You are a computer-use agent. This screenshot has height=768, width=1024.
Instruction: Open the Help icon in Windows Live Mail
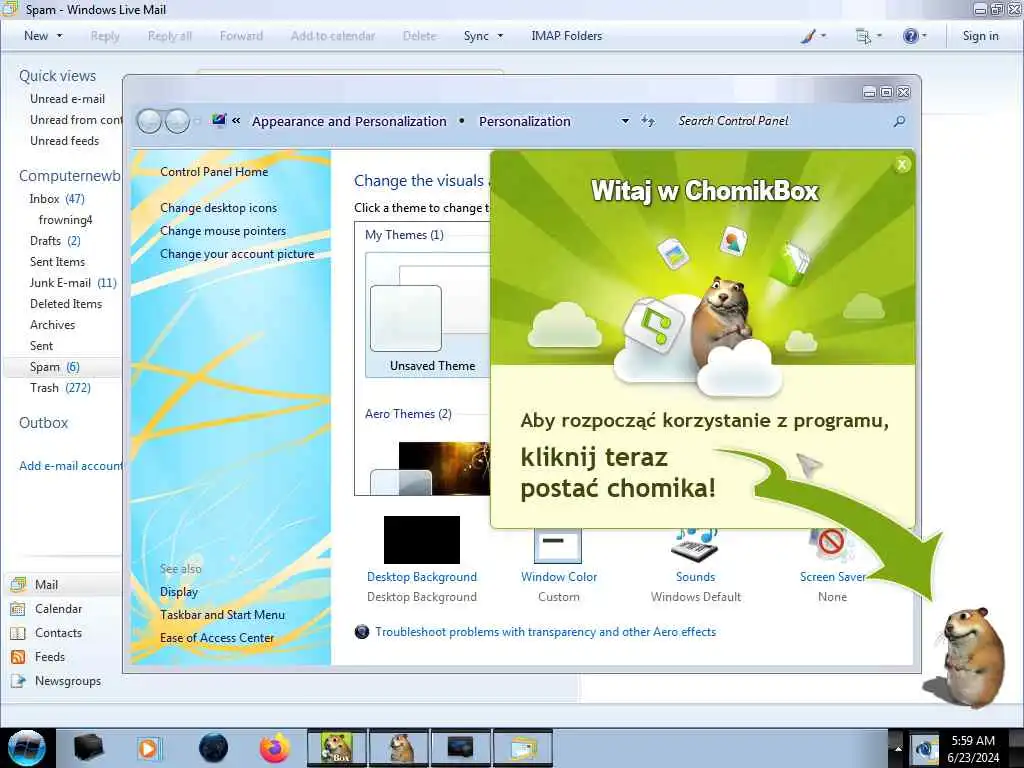click(910, 36)
